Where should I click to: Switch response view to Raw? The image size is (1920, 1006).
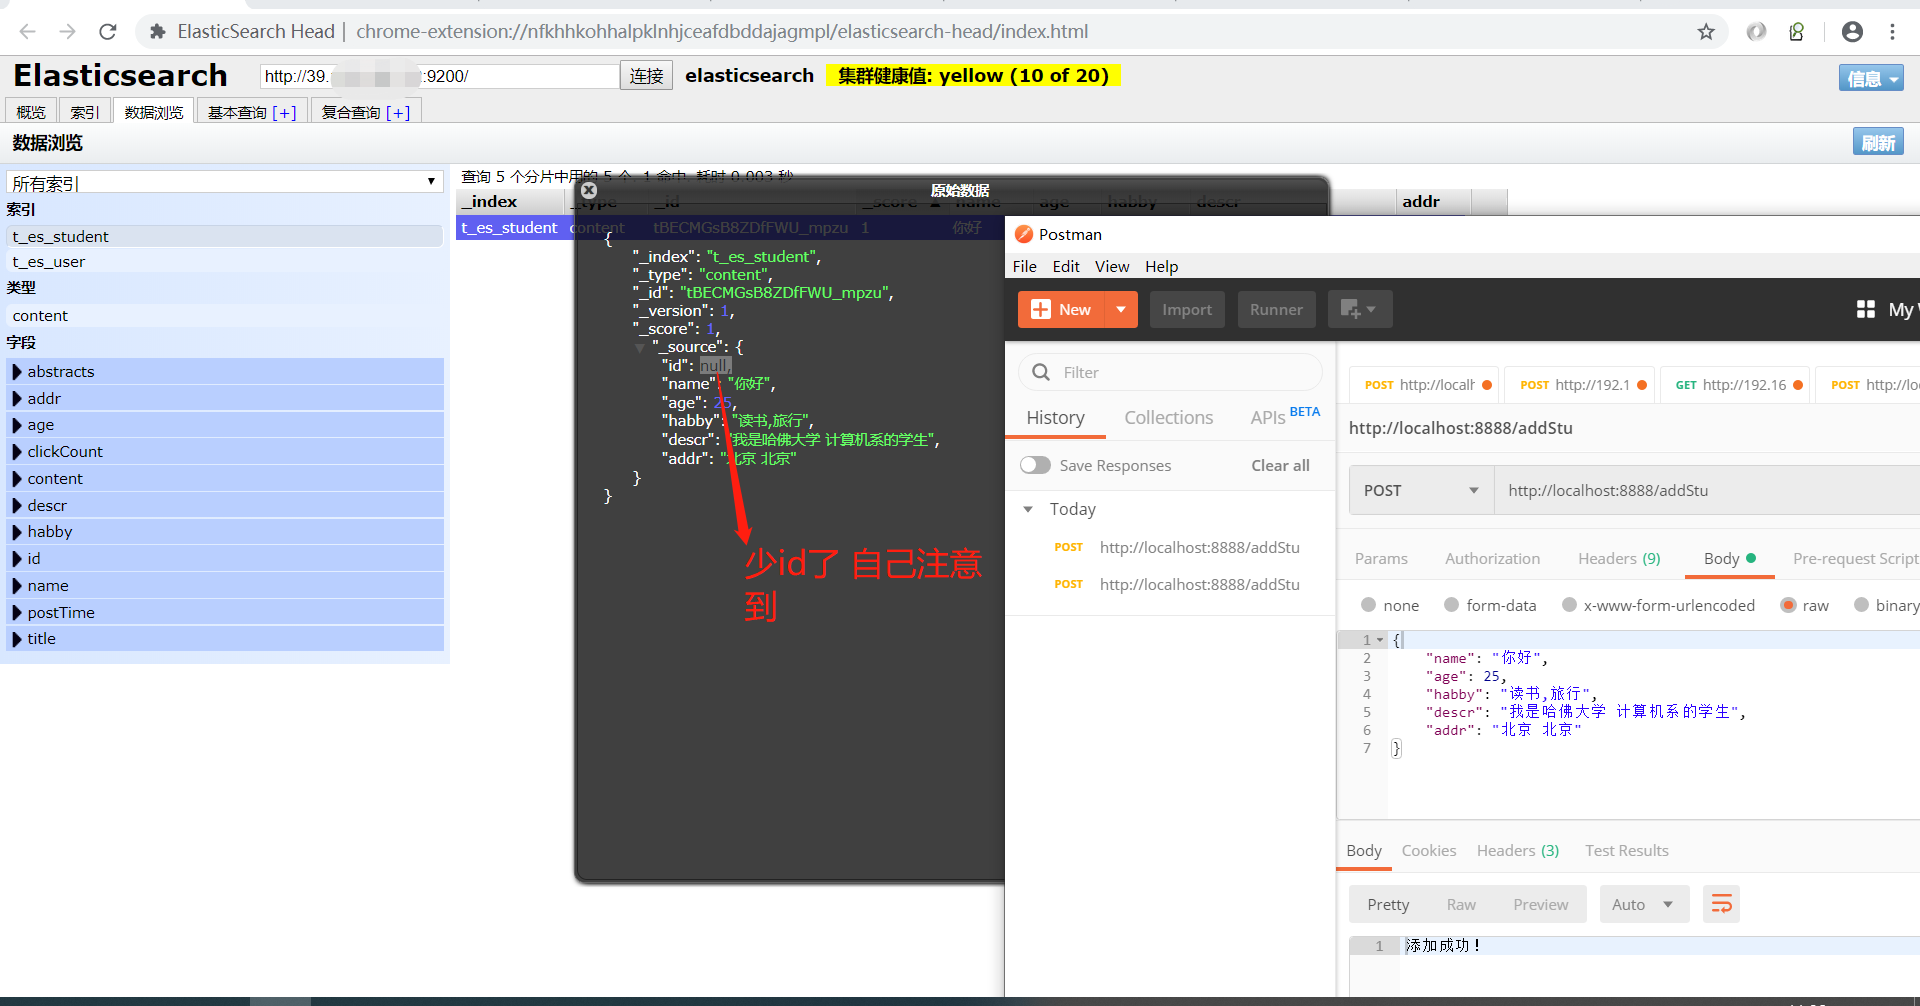(1461, 904)
